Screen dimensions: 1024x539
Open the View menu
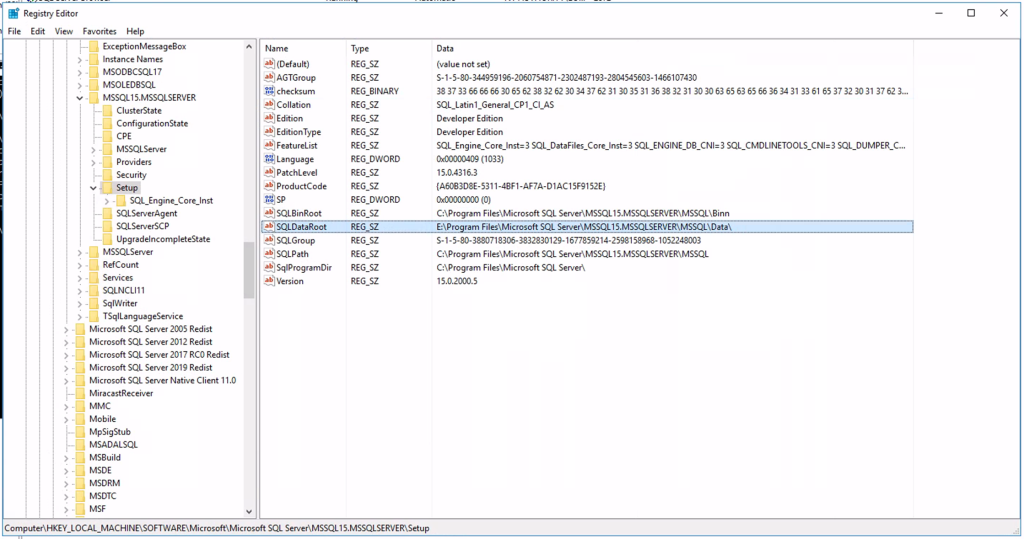pos(64,31)
